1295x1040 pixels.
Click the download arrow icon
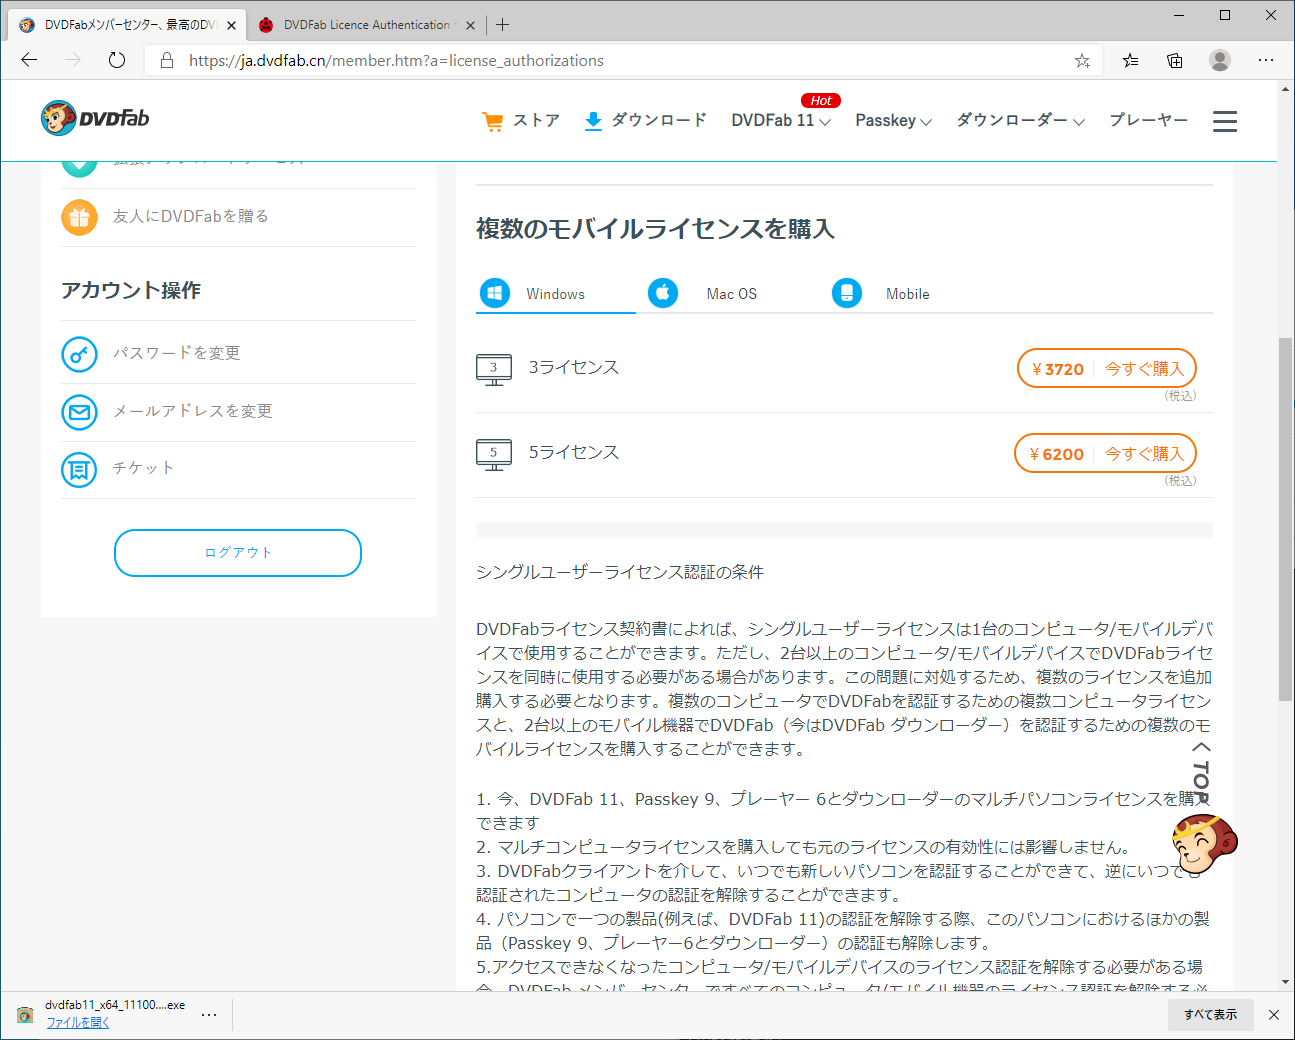click(593, 121)
